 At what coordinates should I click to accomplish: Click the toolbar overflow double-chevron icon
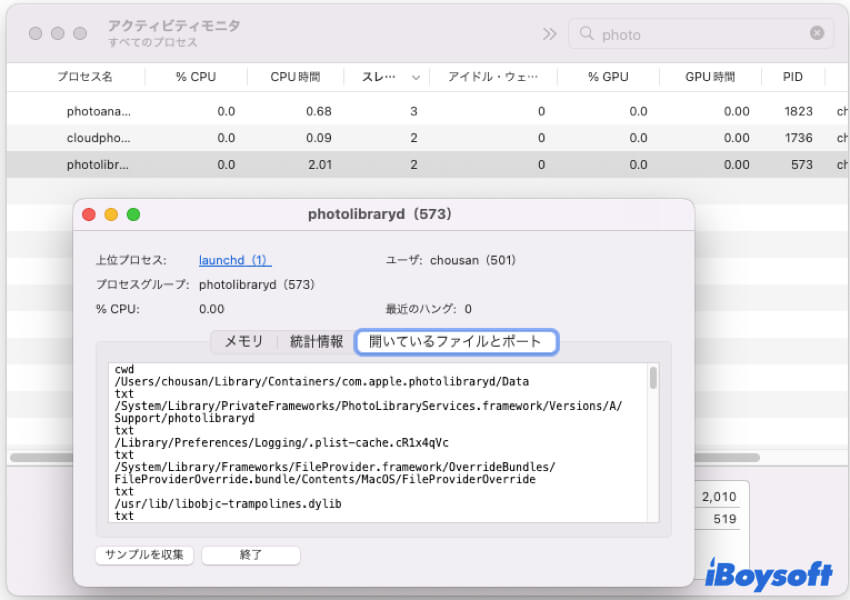549,34
